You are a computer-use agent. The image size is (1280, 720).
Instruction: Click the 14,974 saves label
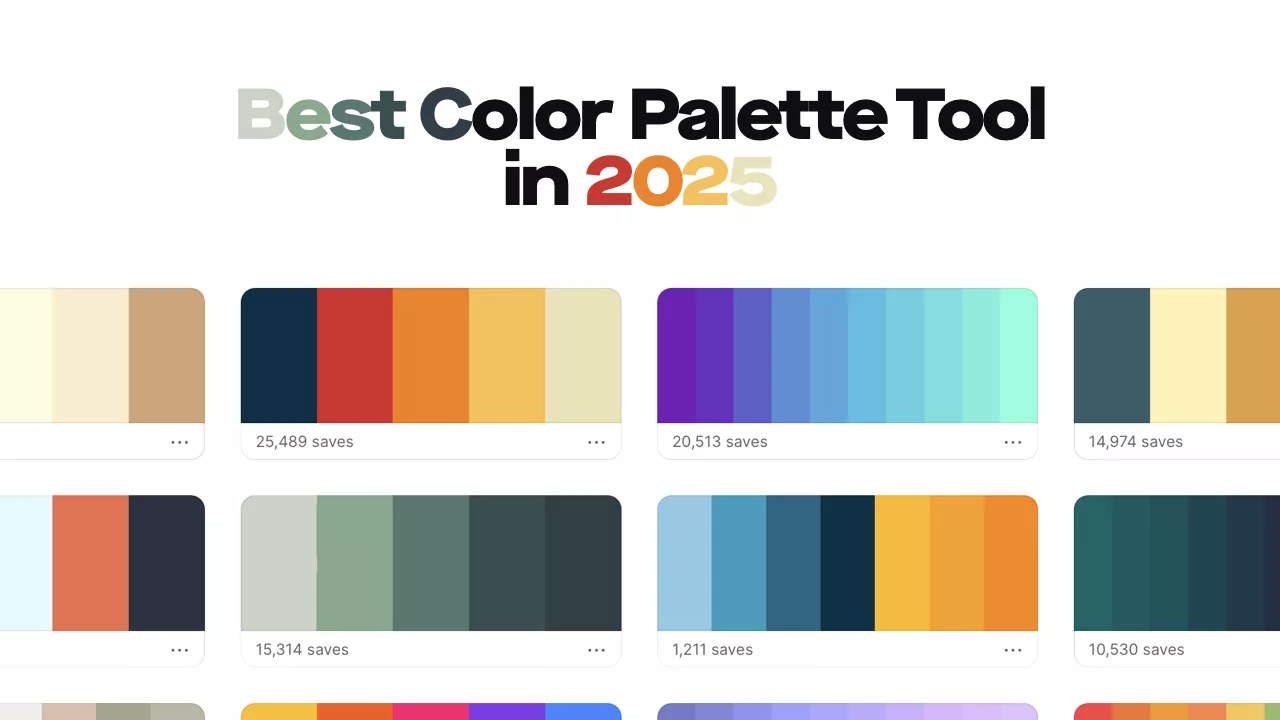[x=1135, y=442]
